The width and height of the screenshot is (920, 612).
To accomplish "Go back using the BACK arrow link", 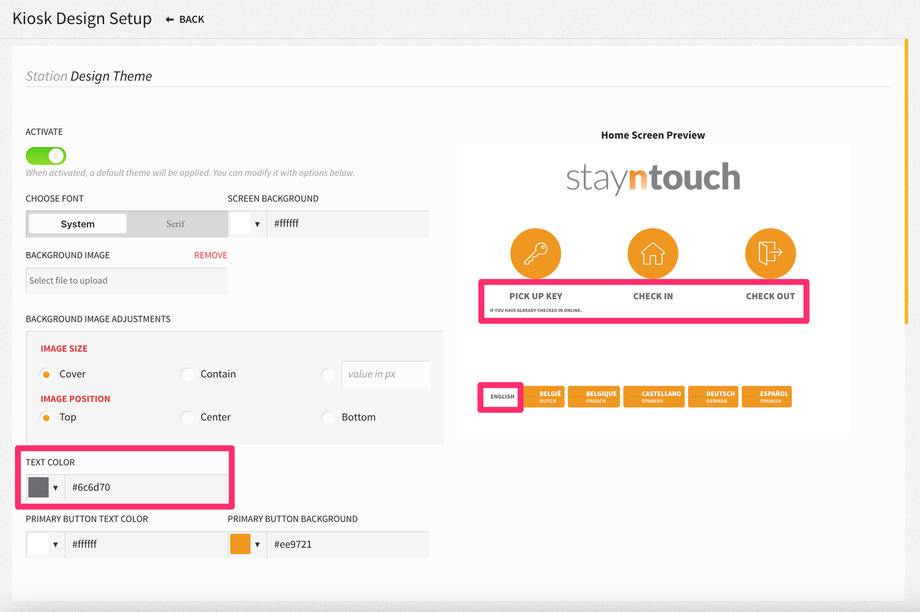I will (185, 19).
